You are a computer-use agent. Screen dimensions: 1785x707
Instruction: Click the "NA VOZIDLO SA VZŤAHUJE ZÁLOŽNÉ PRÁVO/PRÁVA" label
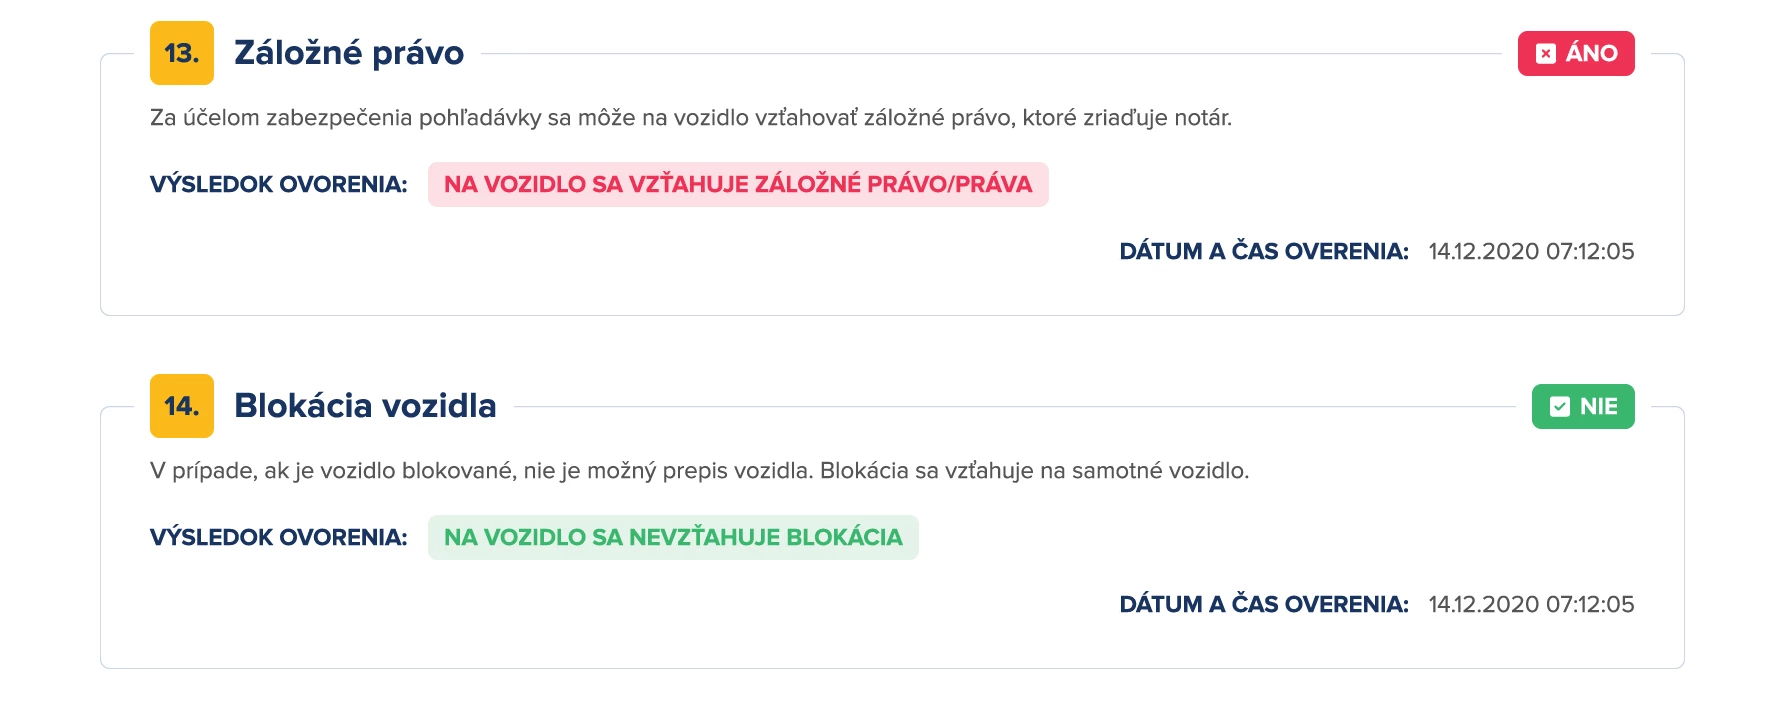point(737,185)
